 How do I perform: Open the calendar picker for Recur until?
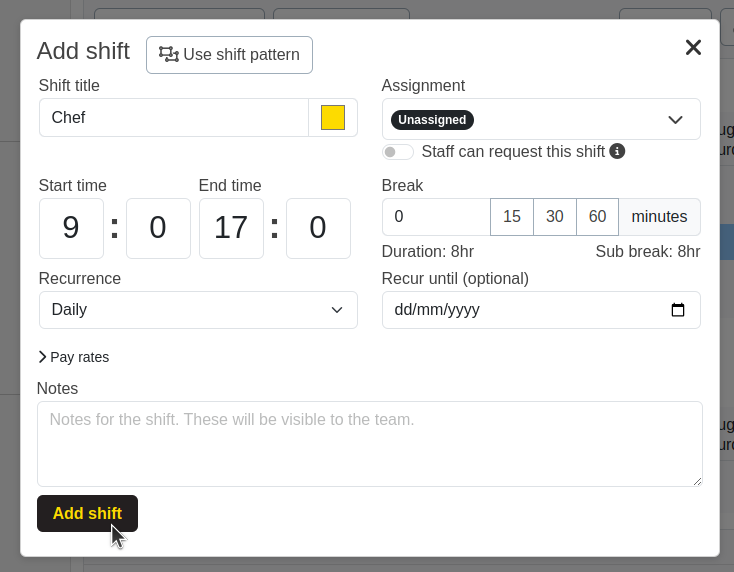click(x=678, y=310)
